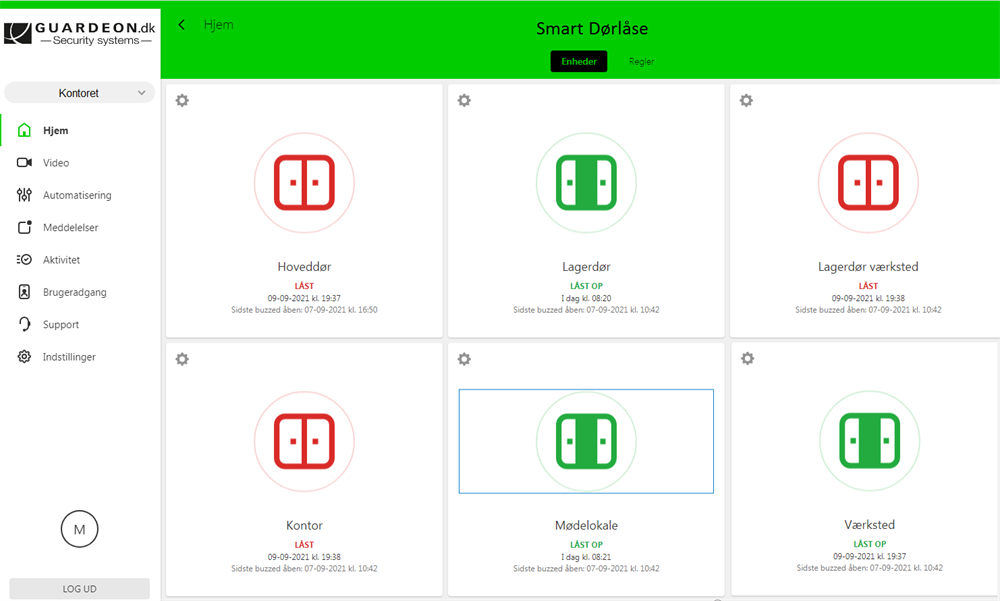Click the Lagerdør door name
The height and width of the screenshot is (601, 1000).
[586, 267]
